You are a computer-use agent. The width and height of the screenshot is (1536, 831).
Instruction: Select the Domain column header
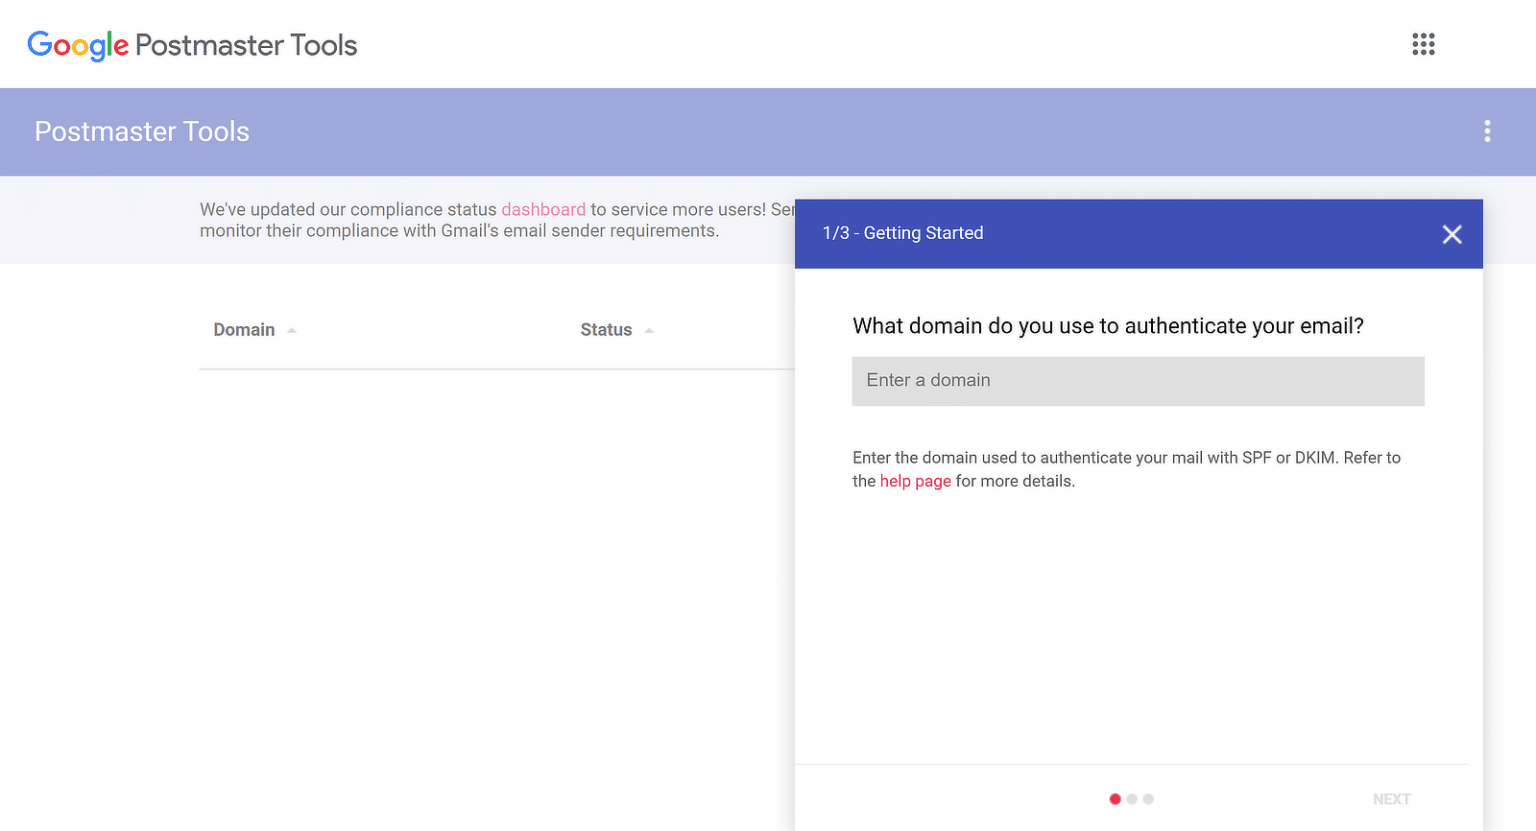244,329
